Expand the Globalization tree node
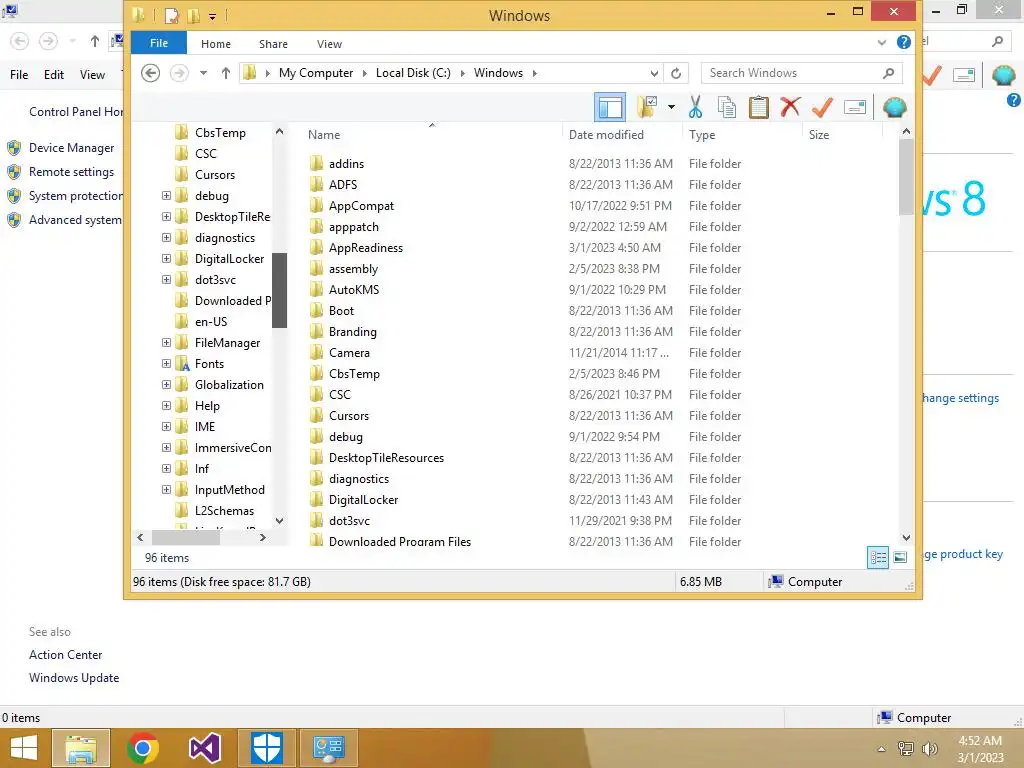 pos(166,384)
